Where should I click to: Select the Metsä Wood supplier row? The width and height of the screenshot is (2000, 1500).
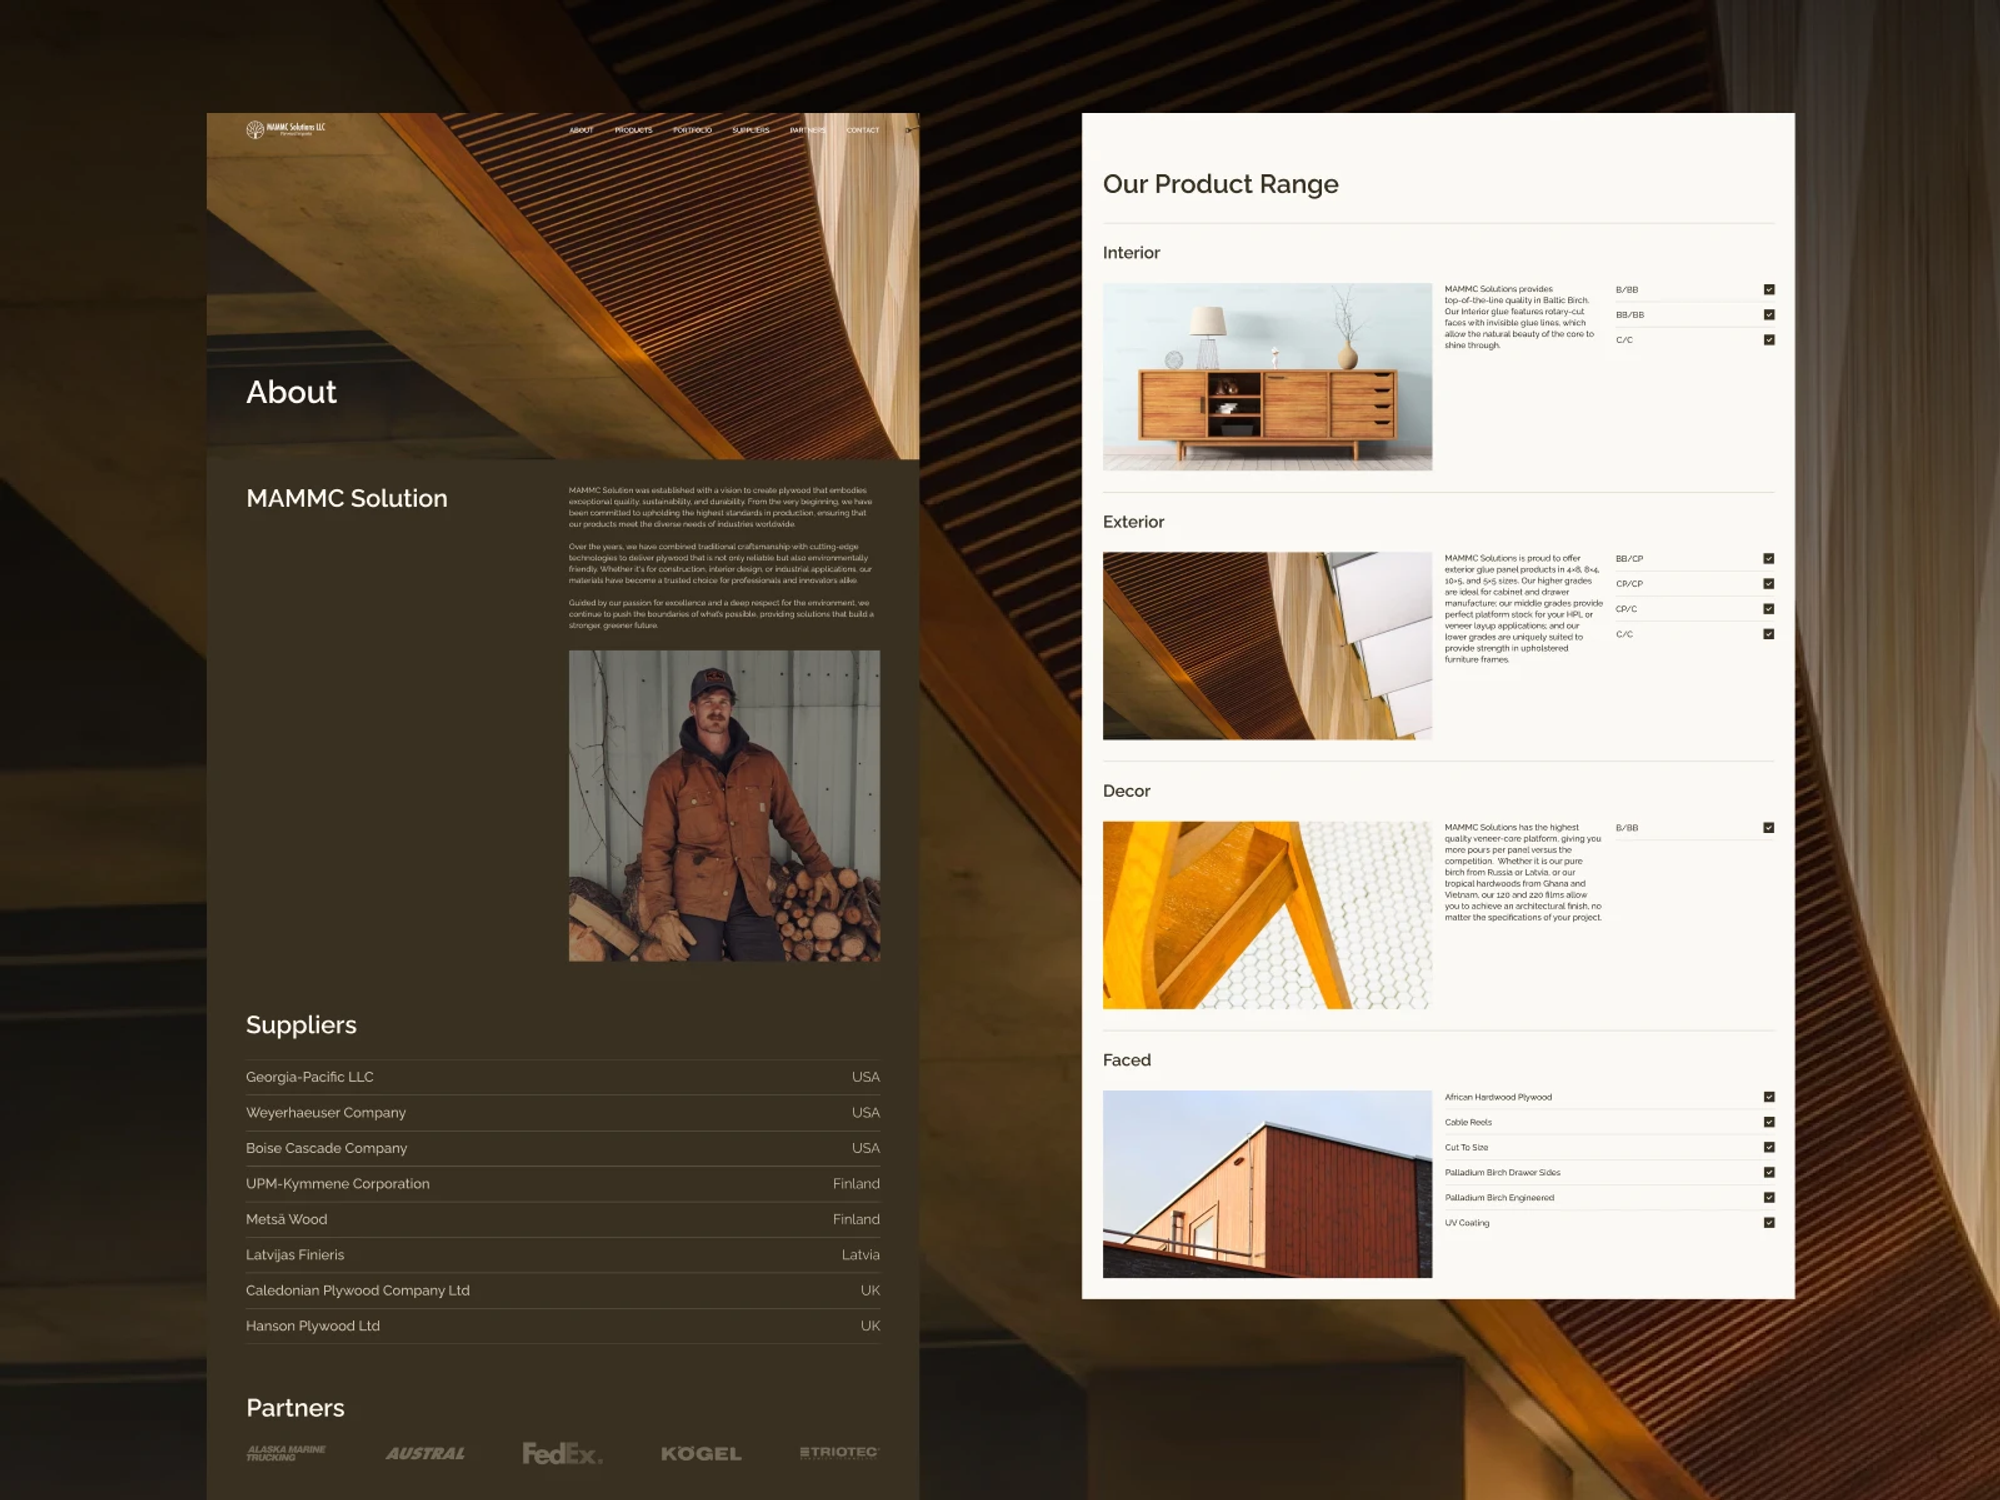[563, 1219]
